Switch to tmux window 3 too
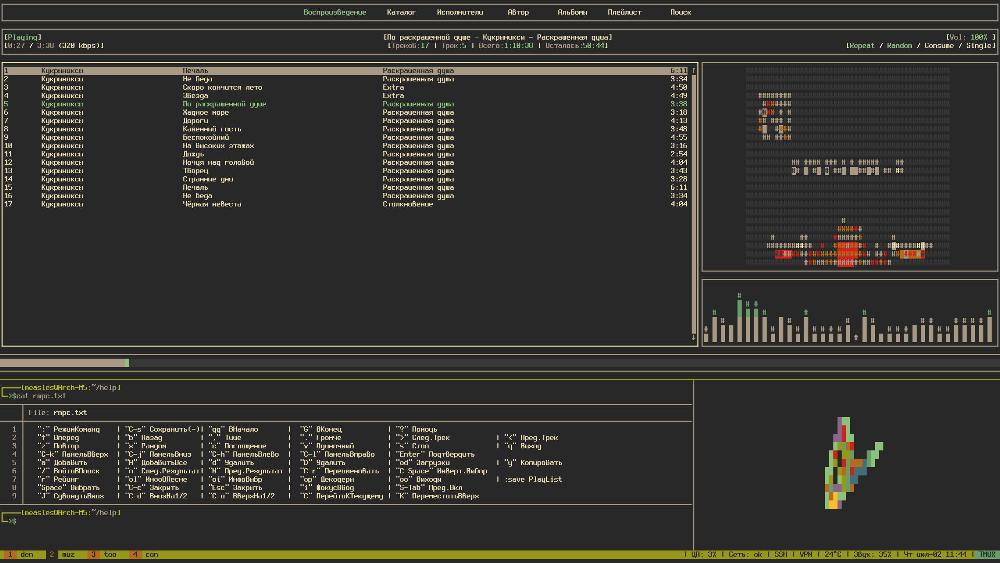1000x563 pixels. tap(104, 555)
